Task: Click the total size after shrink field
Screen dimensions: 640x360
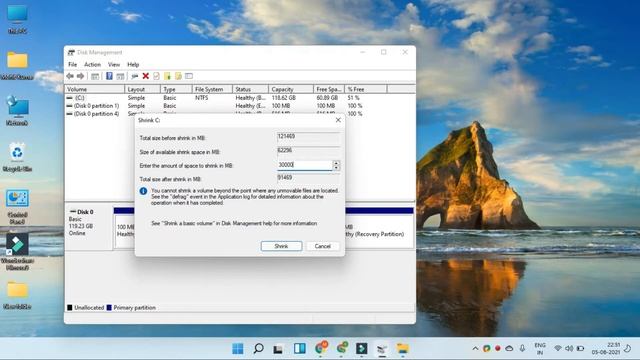Action: pos(308,178)
